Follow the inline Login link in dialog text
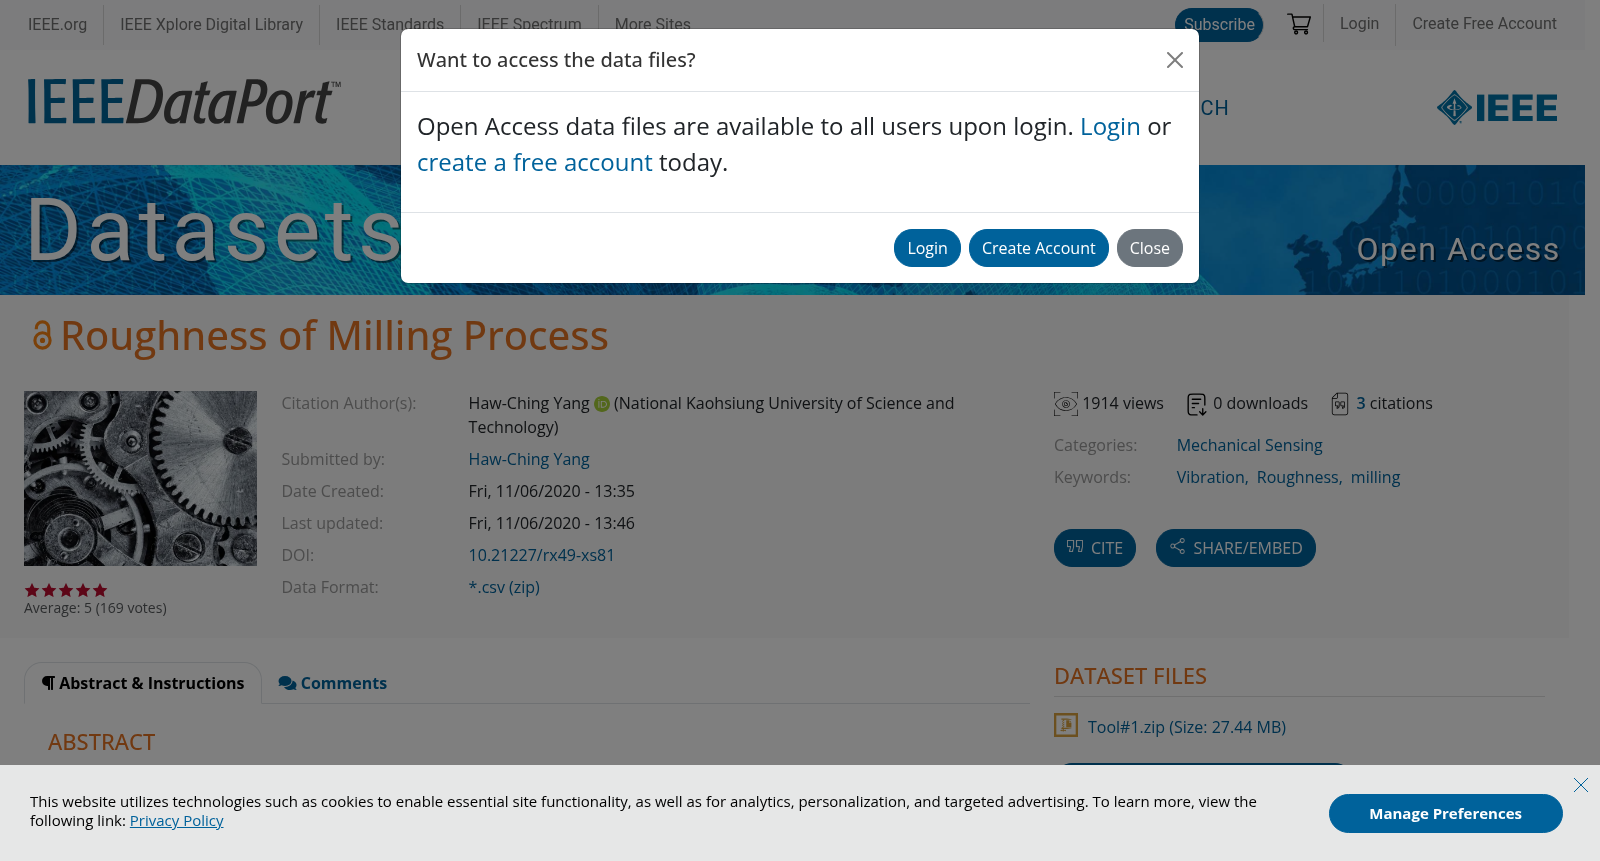The width and height of the screenshot is (1600, 861). point(1110,127)
